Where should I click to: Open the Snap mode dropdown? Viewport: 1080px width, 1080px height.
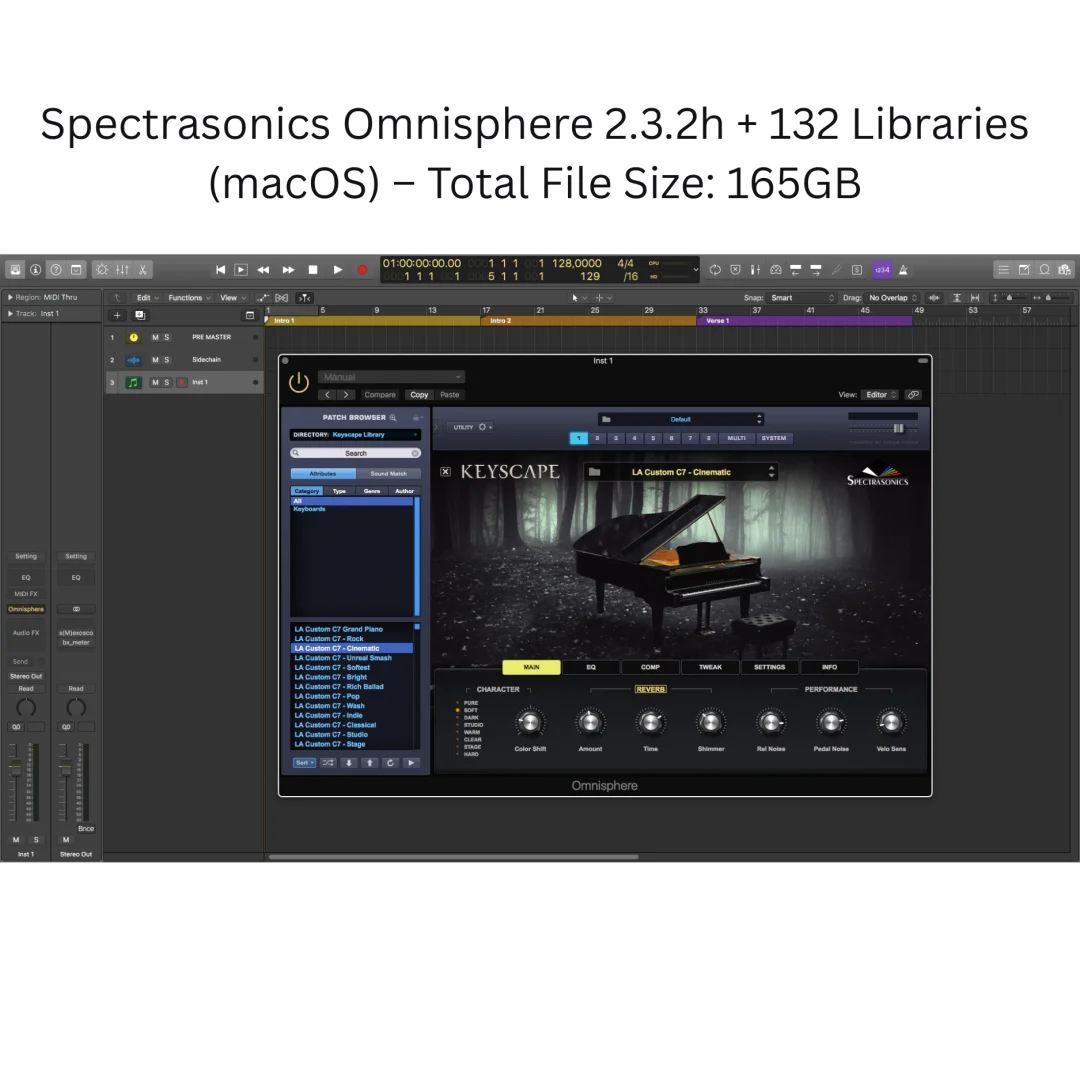tap(802, 298)
